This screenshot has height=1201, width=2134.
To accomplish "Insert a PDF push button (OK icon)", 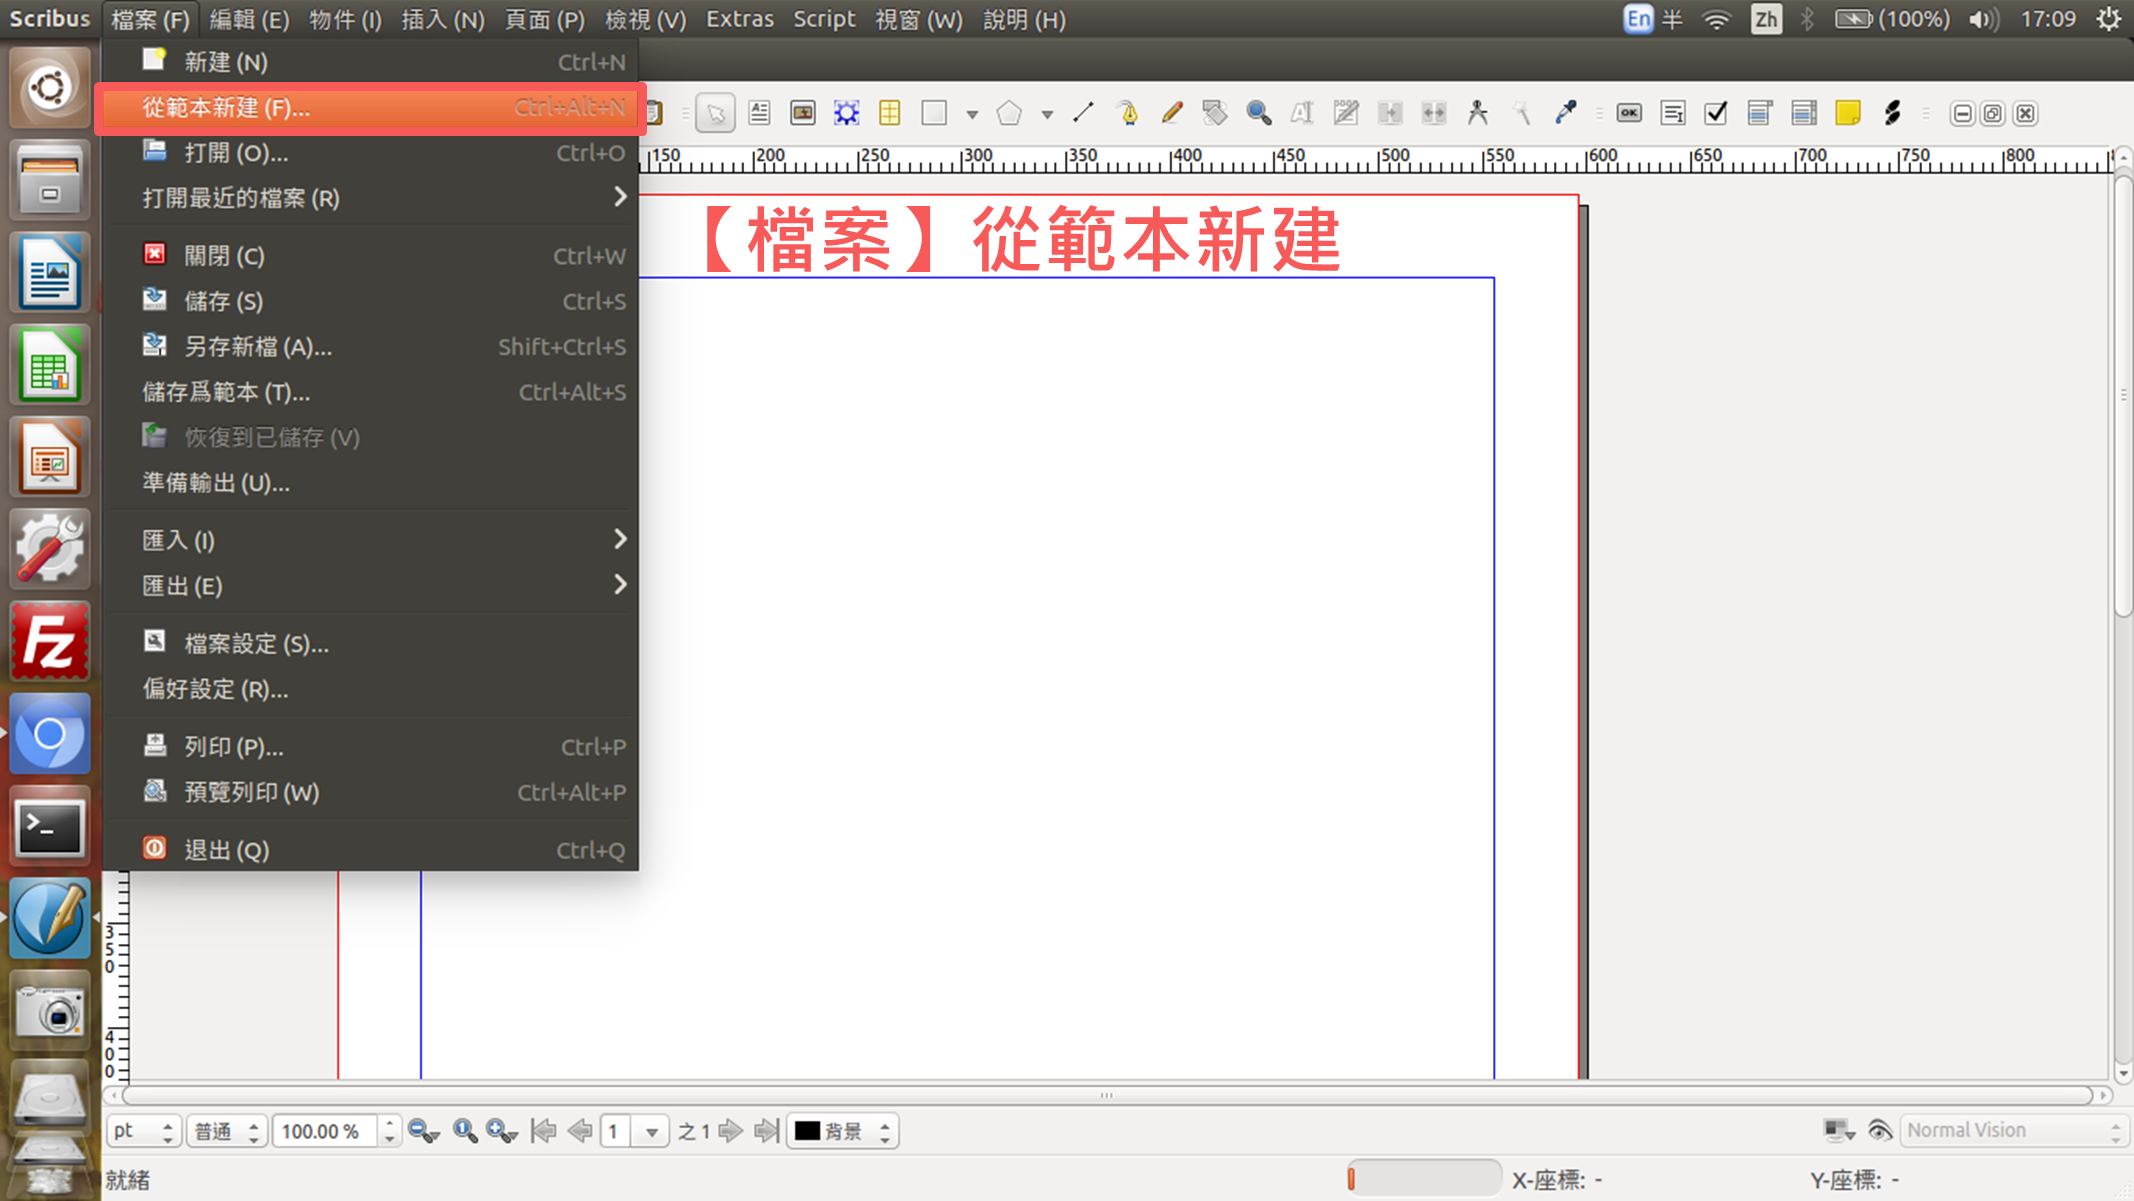I will tap(1629, 113).
